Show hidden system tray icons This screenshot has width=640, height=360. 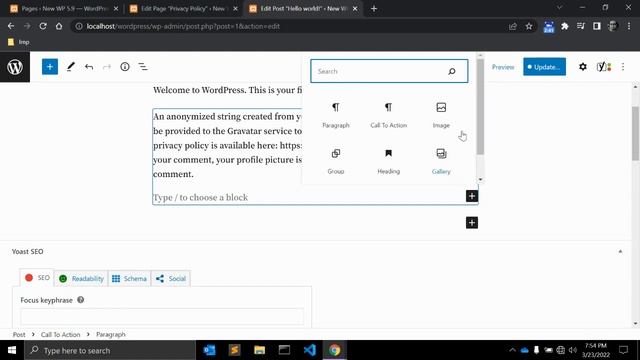[x=512, y=350]
